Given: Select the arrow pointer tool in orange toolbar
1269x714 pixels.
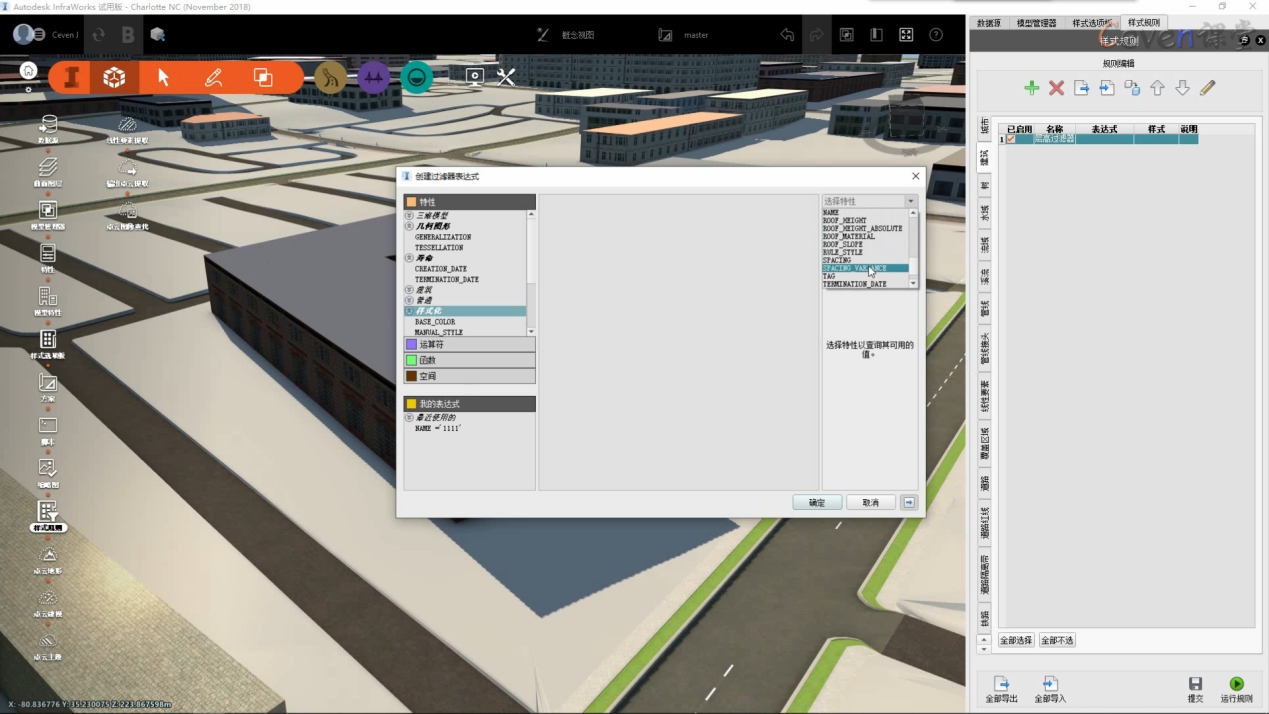Looking at the screenshot, I should 164,77.
